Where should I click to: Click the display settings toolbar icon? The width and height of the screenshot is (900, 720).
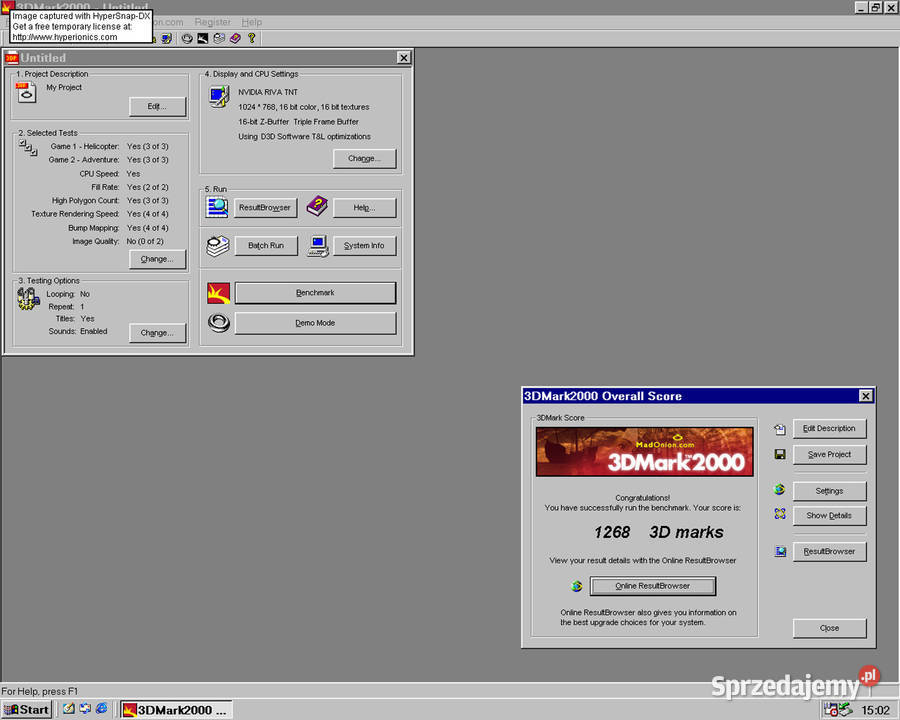166,38
